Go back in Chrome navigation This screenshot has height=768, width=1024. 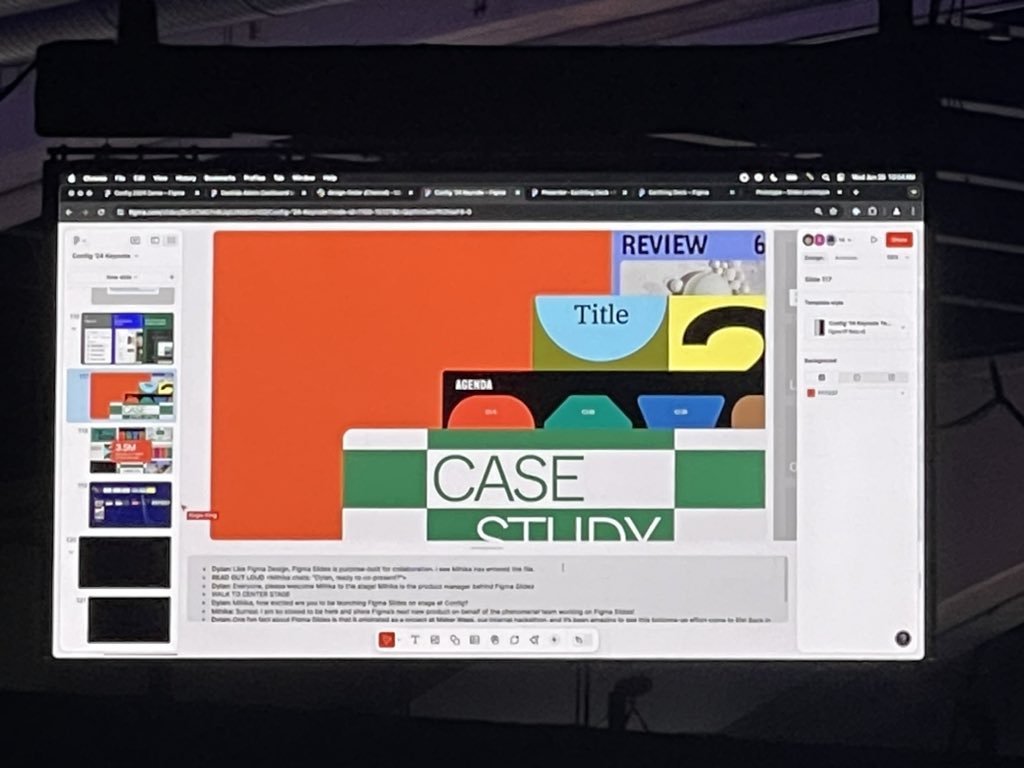69,212
